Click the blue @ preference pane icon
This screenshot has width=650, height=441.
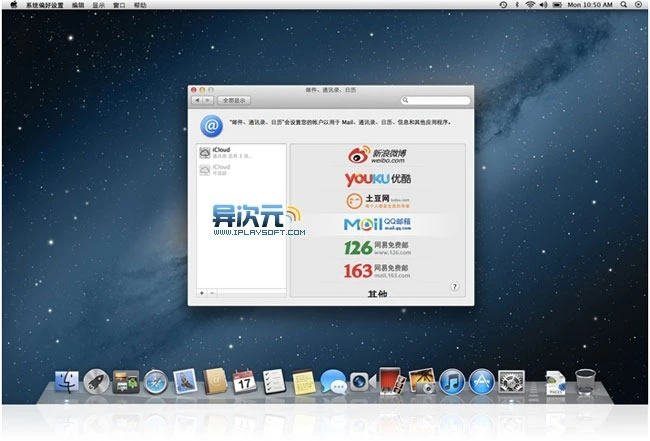211,126
